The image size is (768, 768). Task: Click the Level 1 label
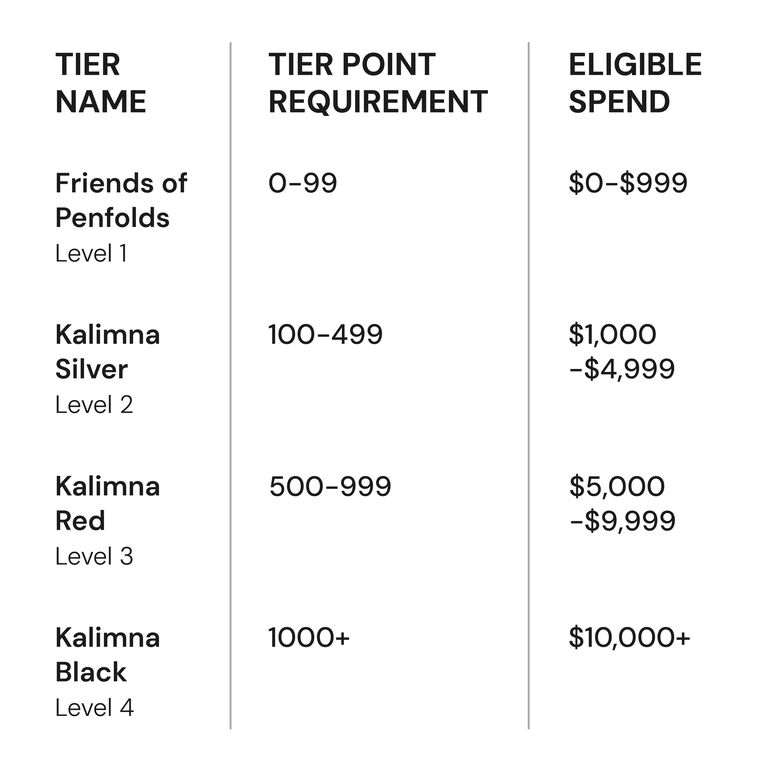coord(91,253)
